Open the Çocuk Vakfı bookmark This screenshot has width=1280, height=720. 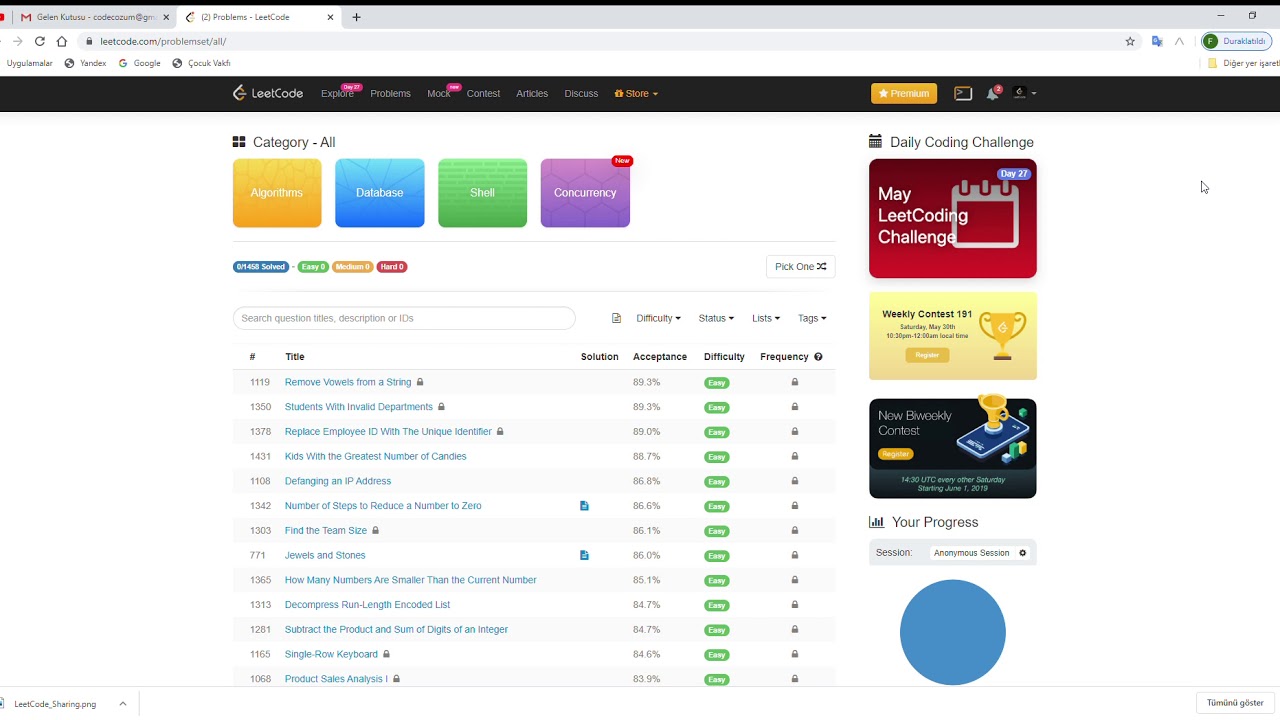click(201, 63)
